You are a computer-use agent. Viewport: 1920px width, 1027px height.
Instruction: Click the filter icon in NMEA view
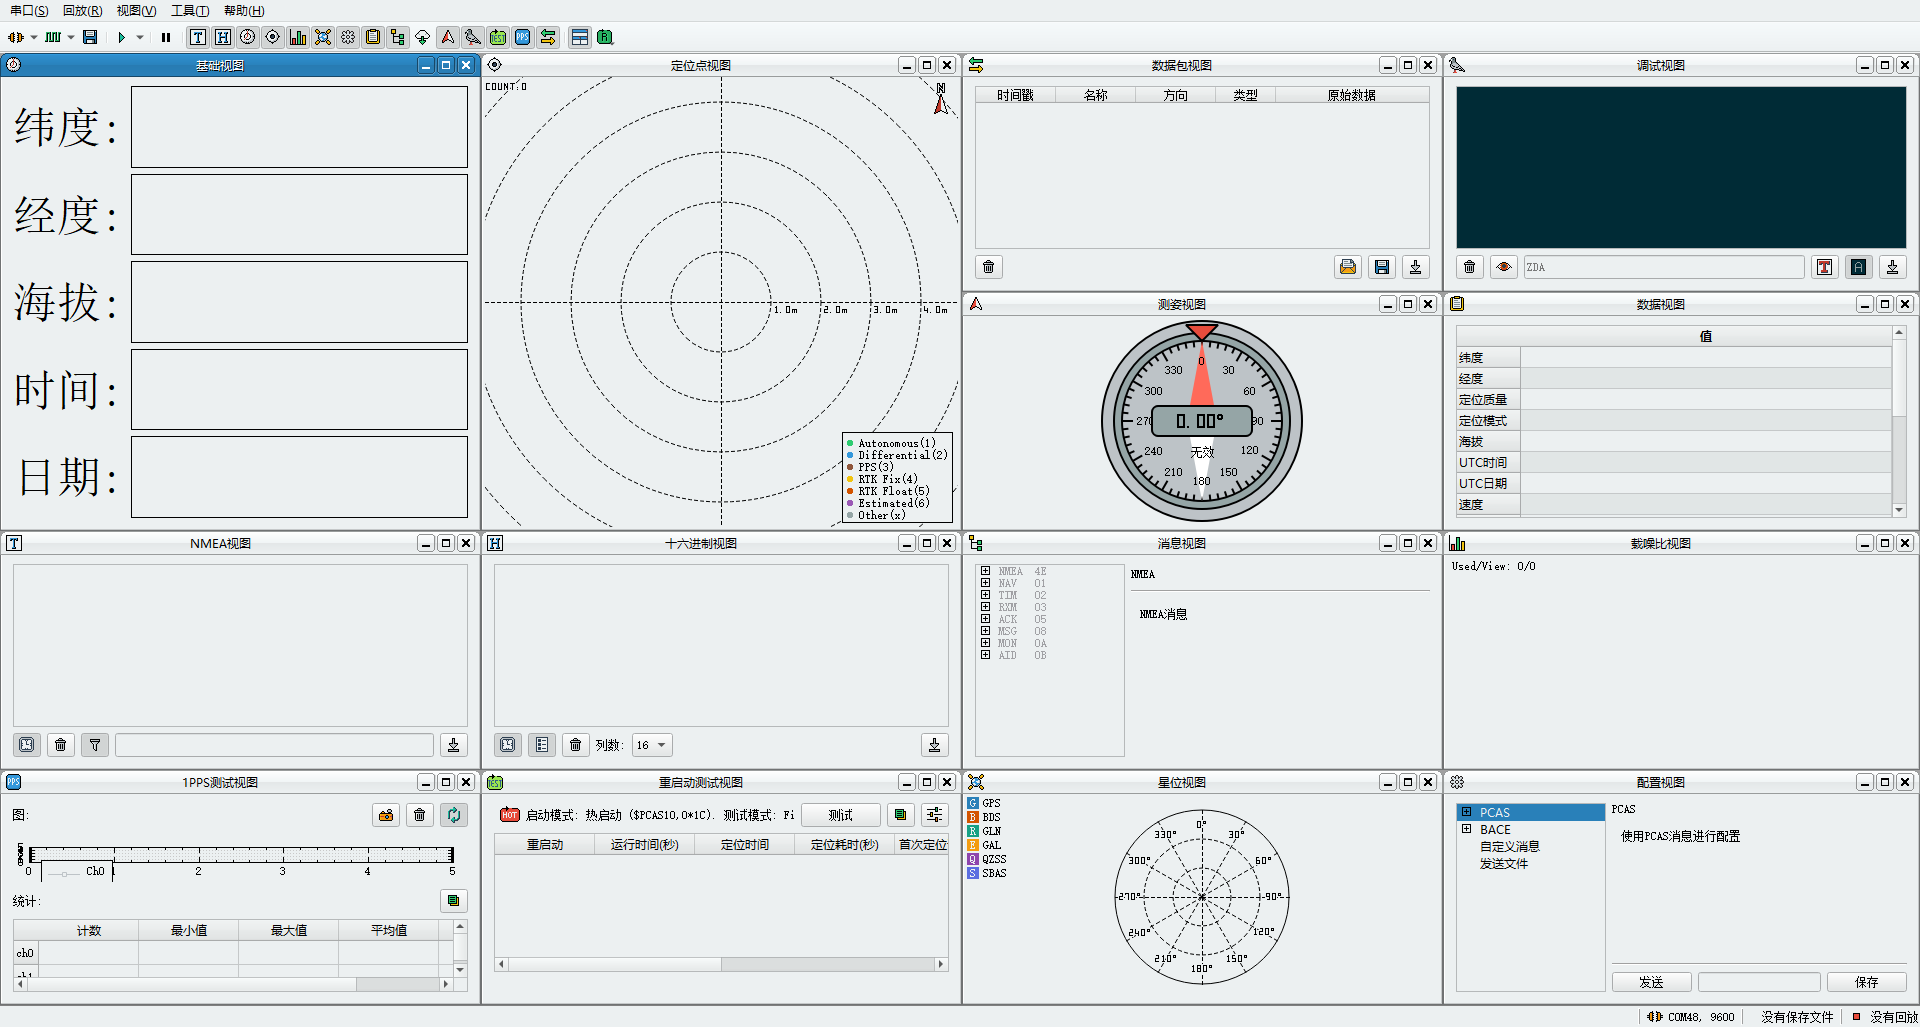pyautogui.click(x=95, y=745)
